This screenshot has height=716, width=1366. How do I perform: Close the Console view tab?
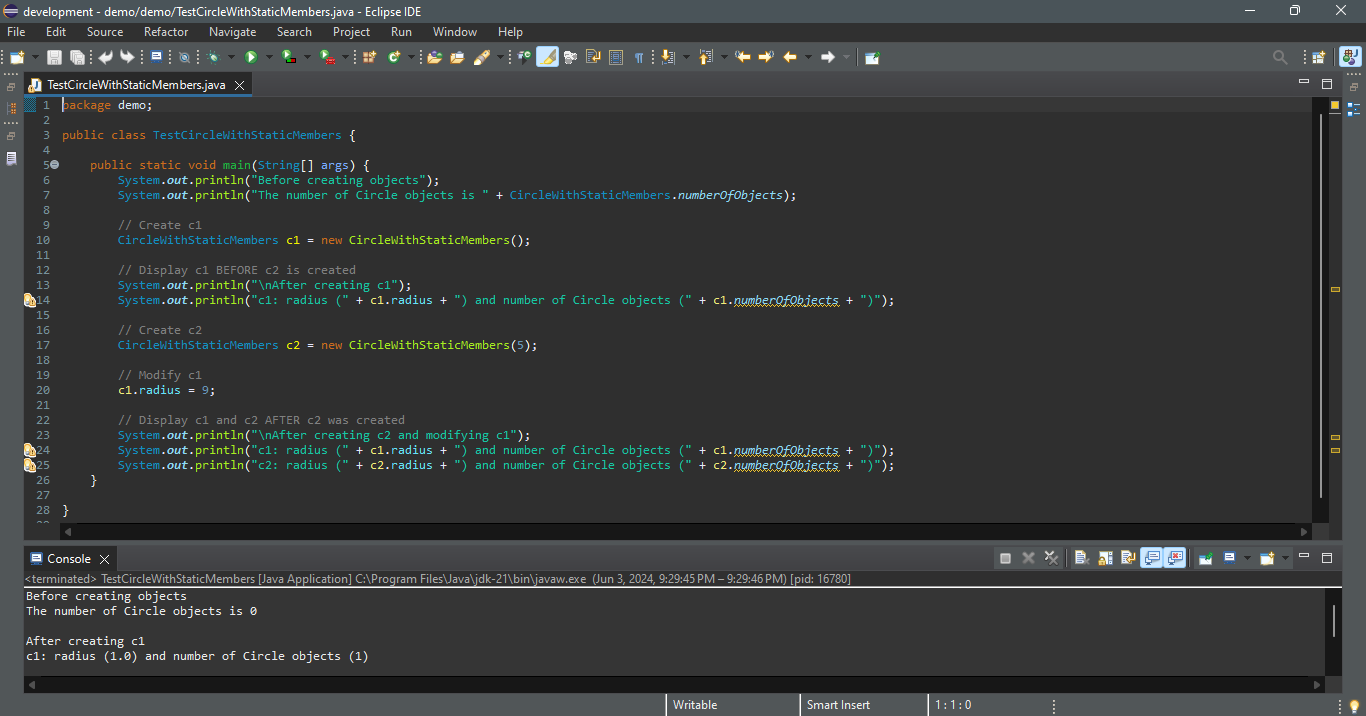pyautogui.click(x=104, y=559)
